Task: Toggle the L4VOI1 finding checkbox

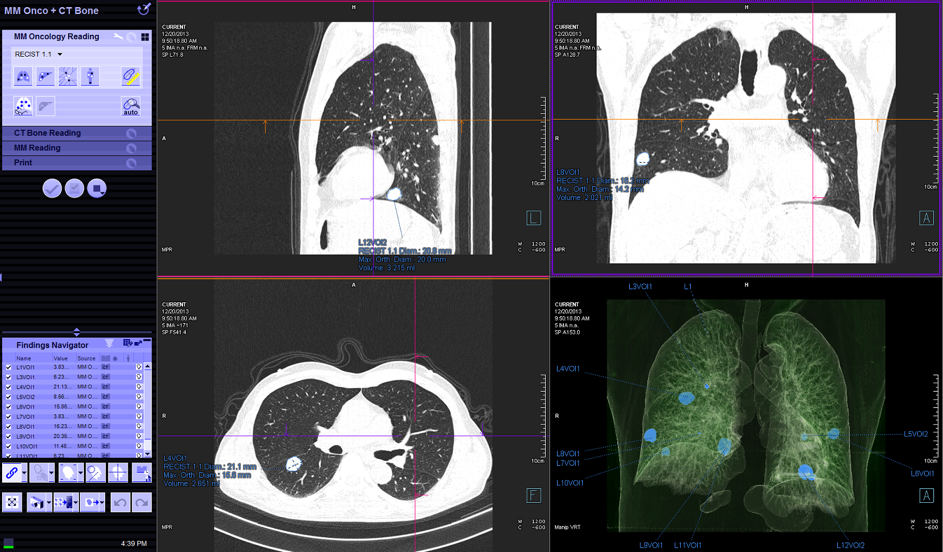Action: (9, 386)
